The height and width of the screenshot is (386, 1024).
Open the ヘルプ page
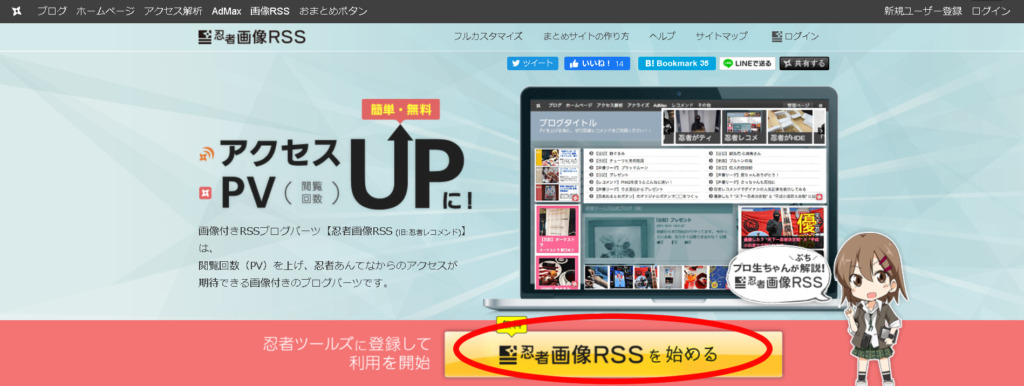click(662, 37)
